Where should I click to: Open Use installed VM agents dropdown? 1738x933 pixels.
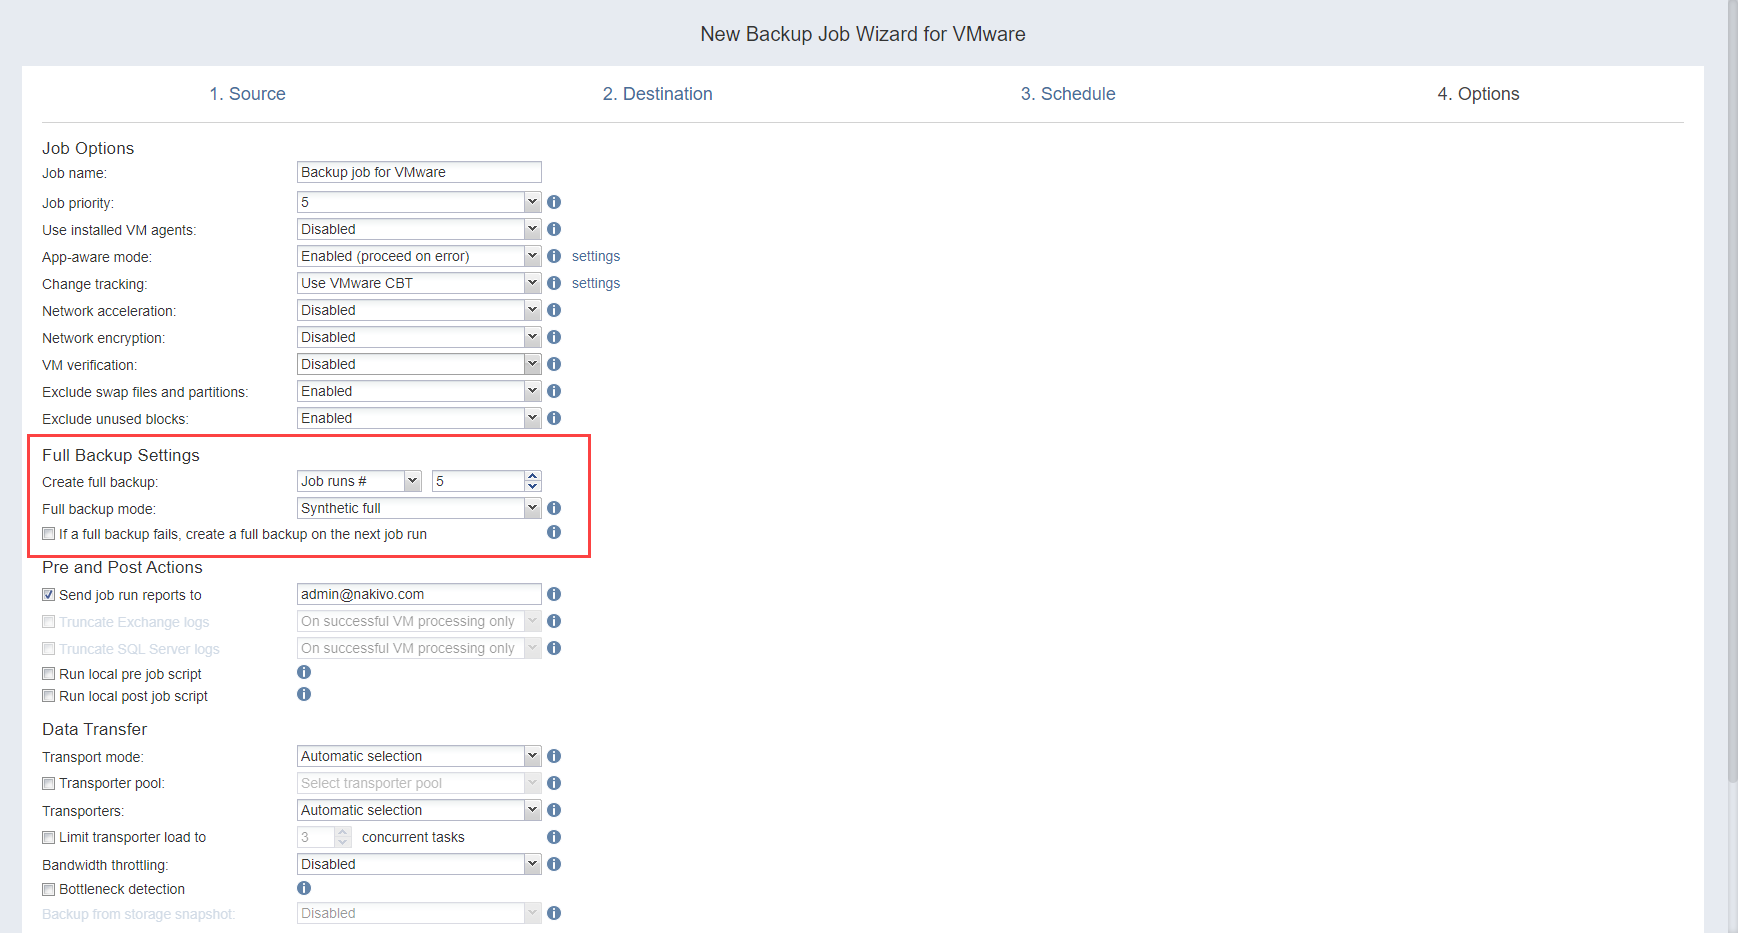tap(419, 229)
